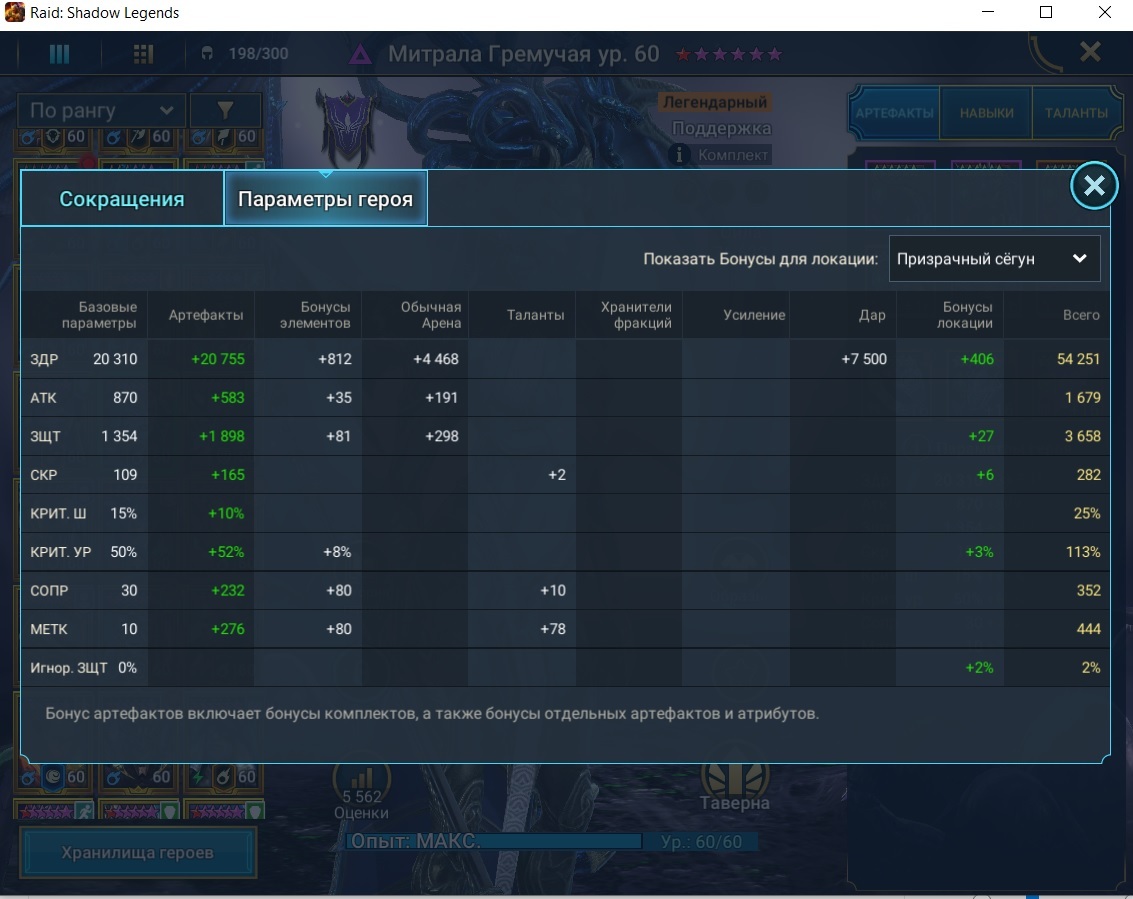Open the Артефакты tab
This screenshot has height=899, width=1133.
[895, 113]
